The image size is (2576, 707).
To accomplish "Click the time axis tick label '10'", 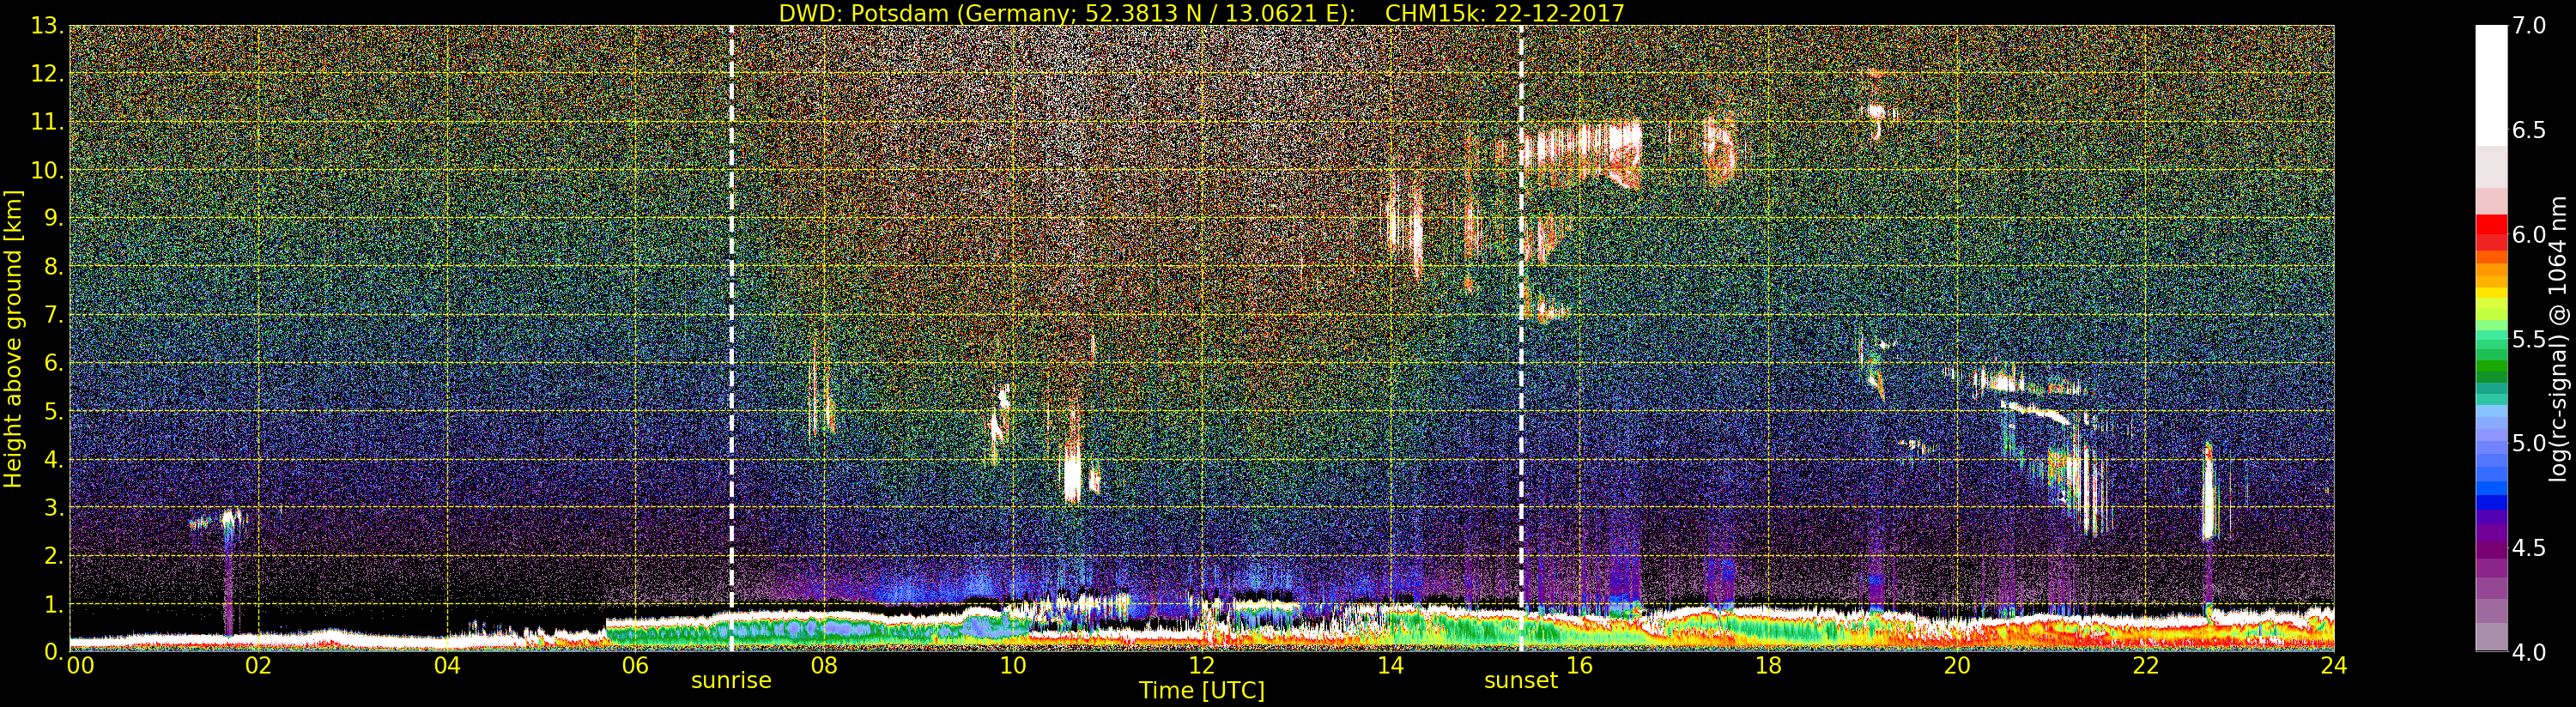I will pyautogui.click(x=1013, y=666).
